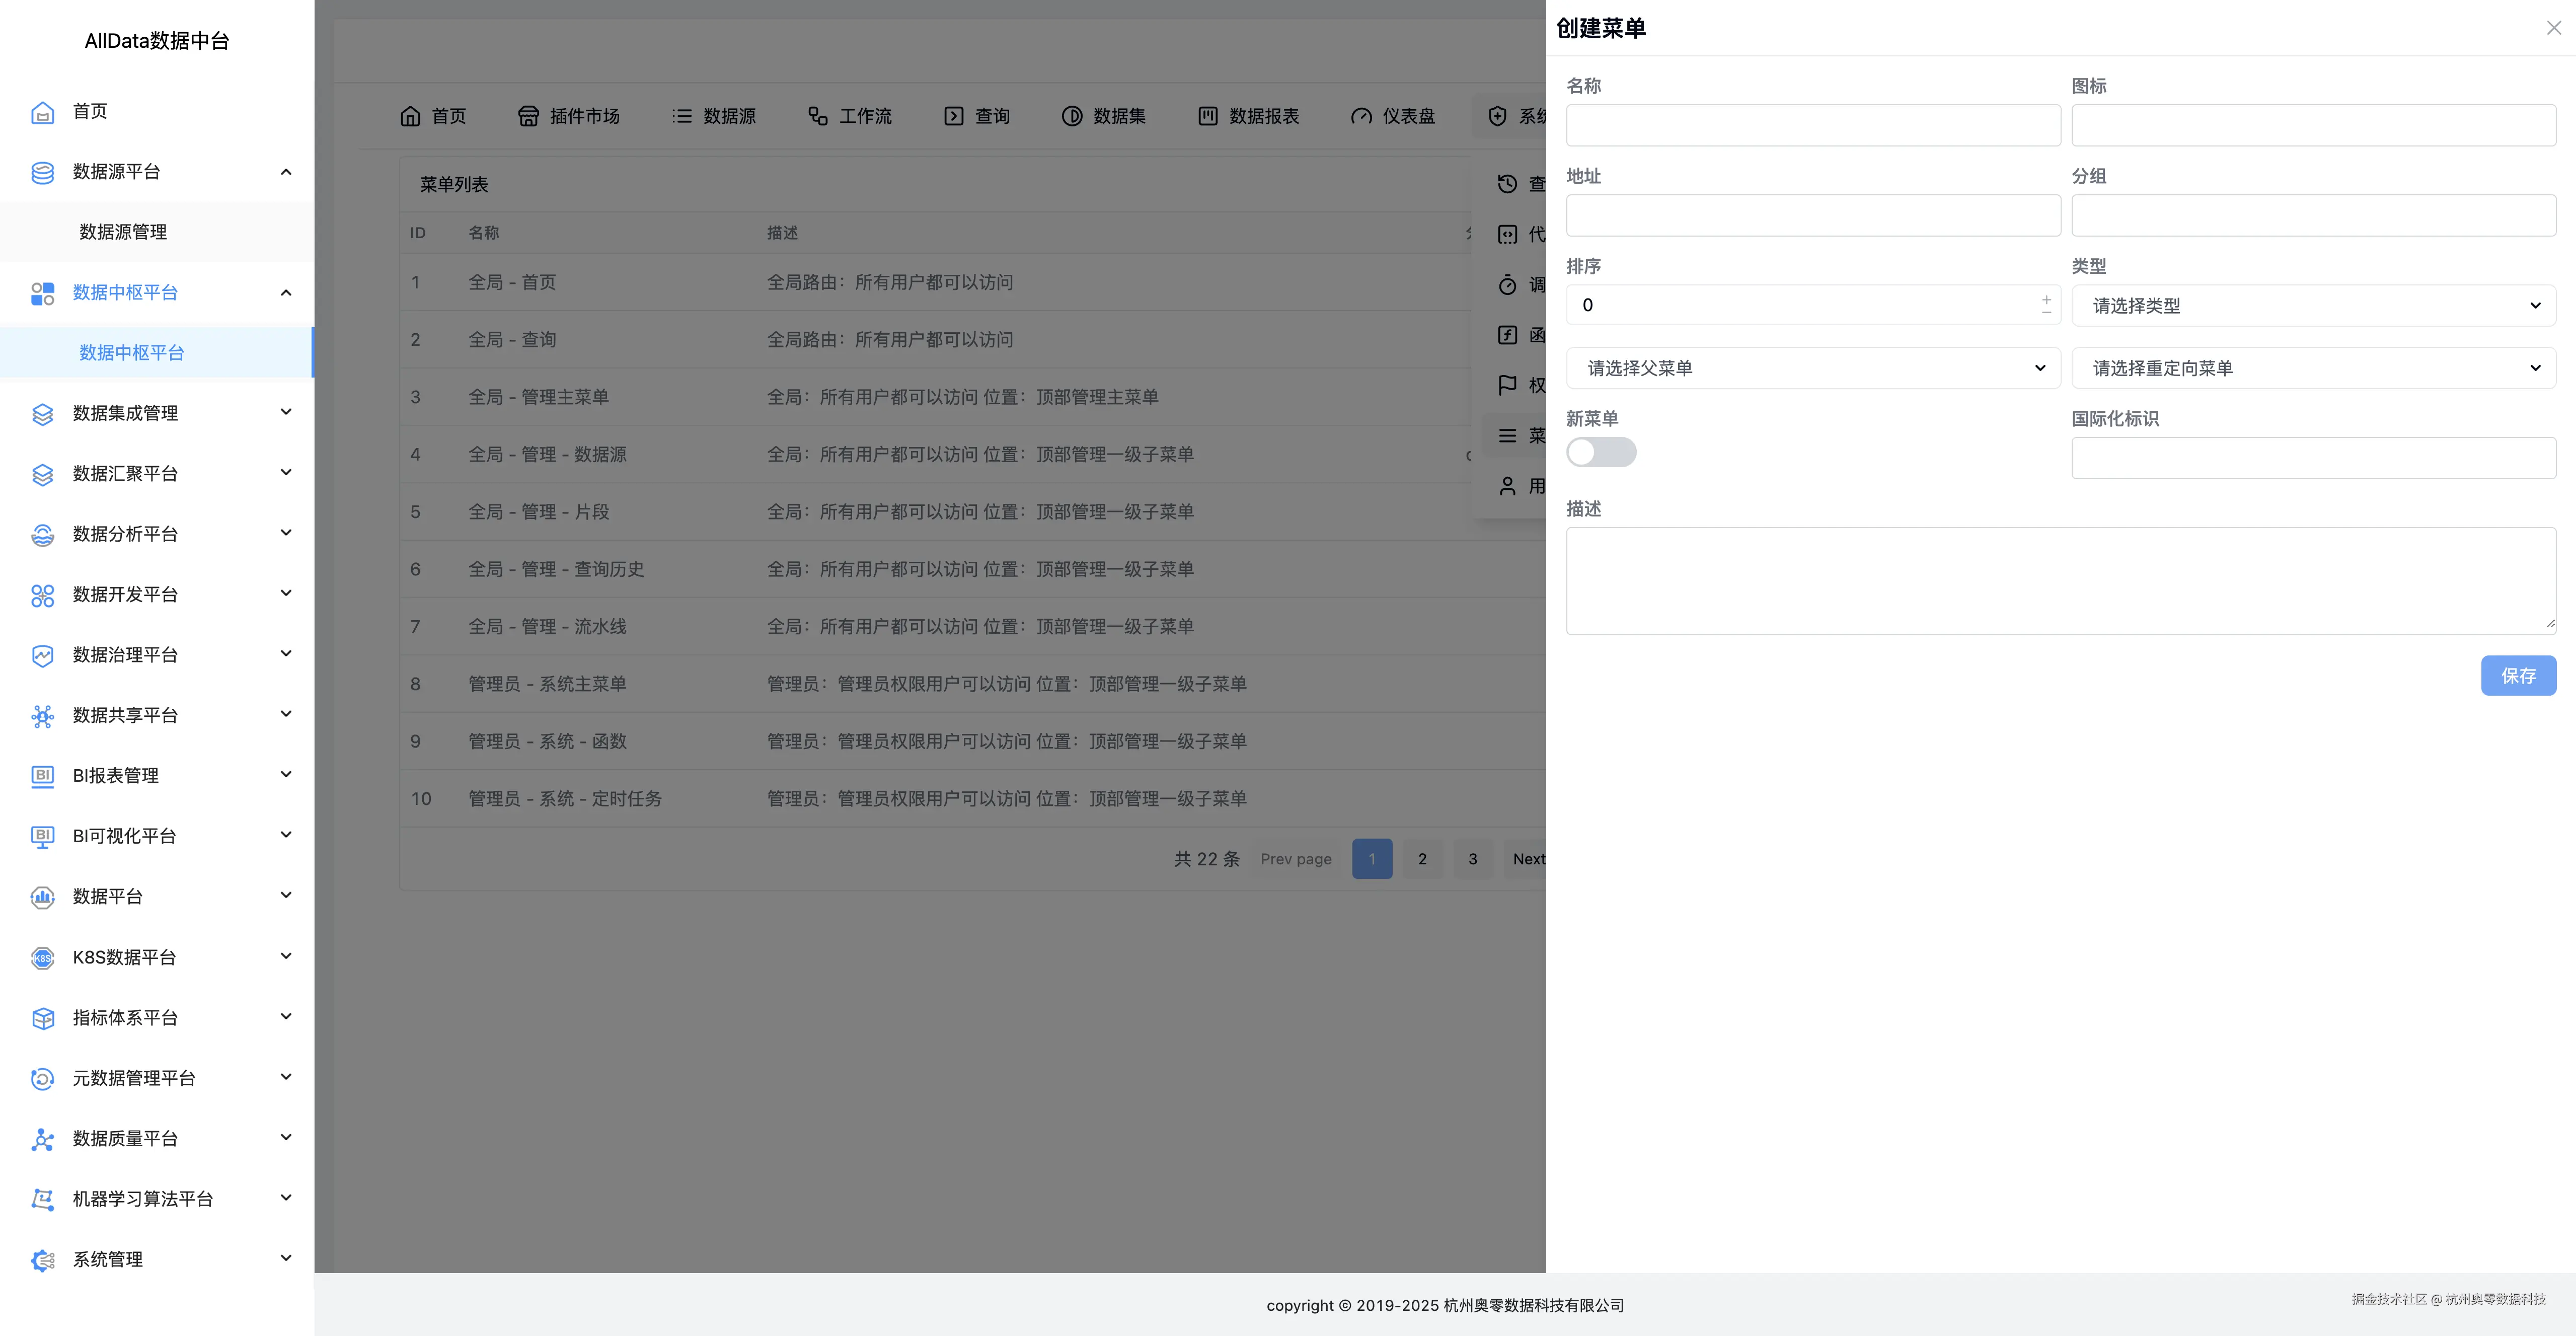Enable the 新菜单 toggle switch
This screenshot has height=1336, width=2576.
pyautogui.click(x=1600, y=452)
